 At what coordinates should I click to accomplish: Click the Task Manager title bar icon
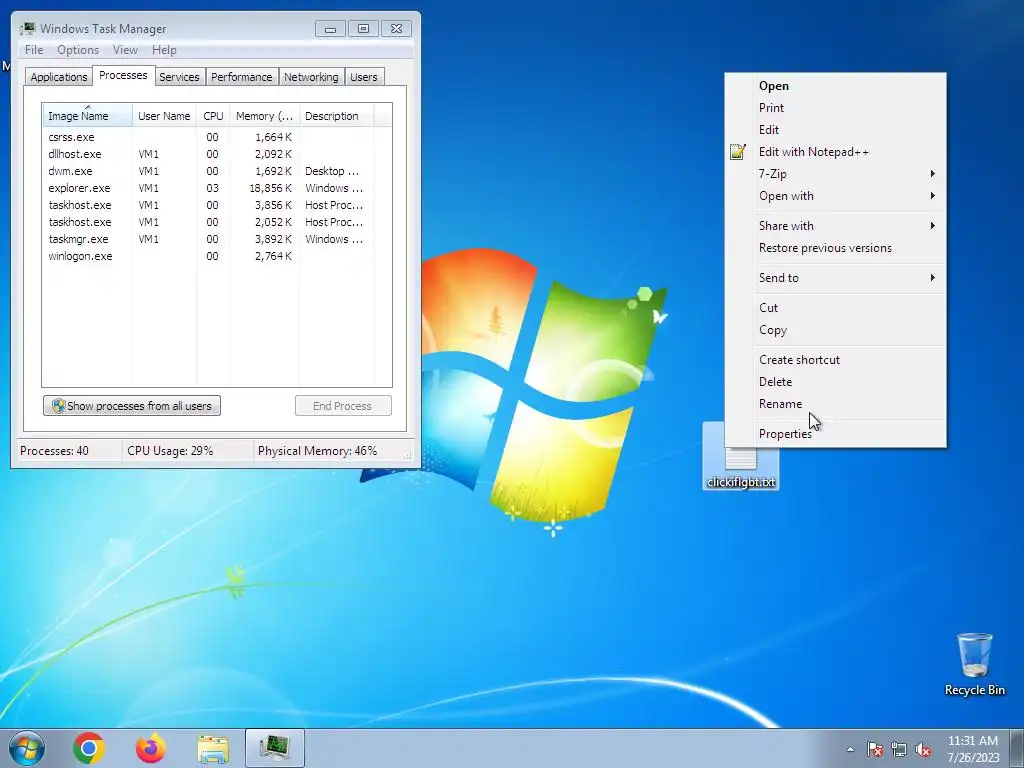(x=27, y=28)
